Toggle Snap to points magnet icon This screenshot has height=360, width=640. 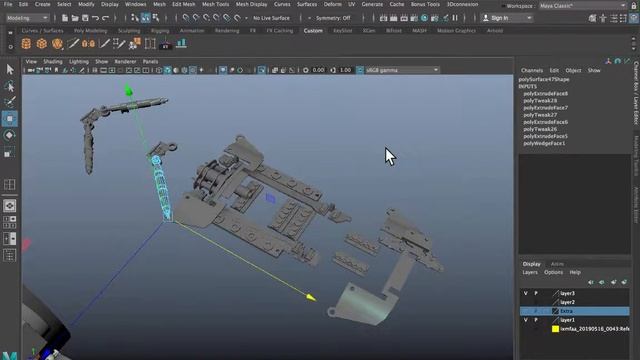(207, 18)
